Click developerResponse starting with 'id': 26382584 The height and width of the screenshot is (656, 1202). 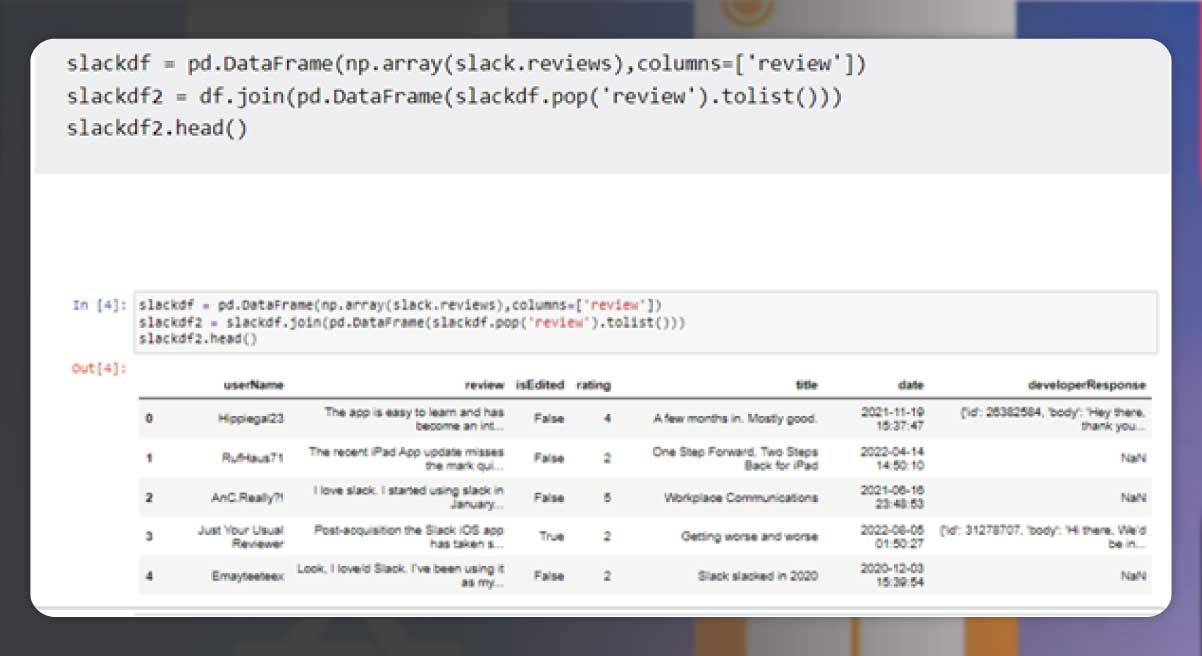coord(1054,419)
